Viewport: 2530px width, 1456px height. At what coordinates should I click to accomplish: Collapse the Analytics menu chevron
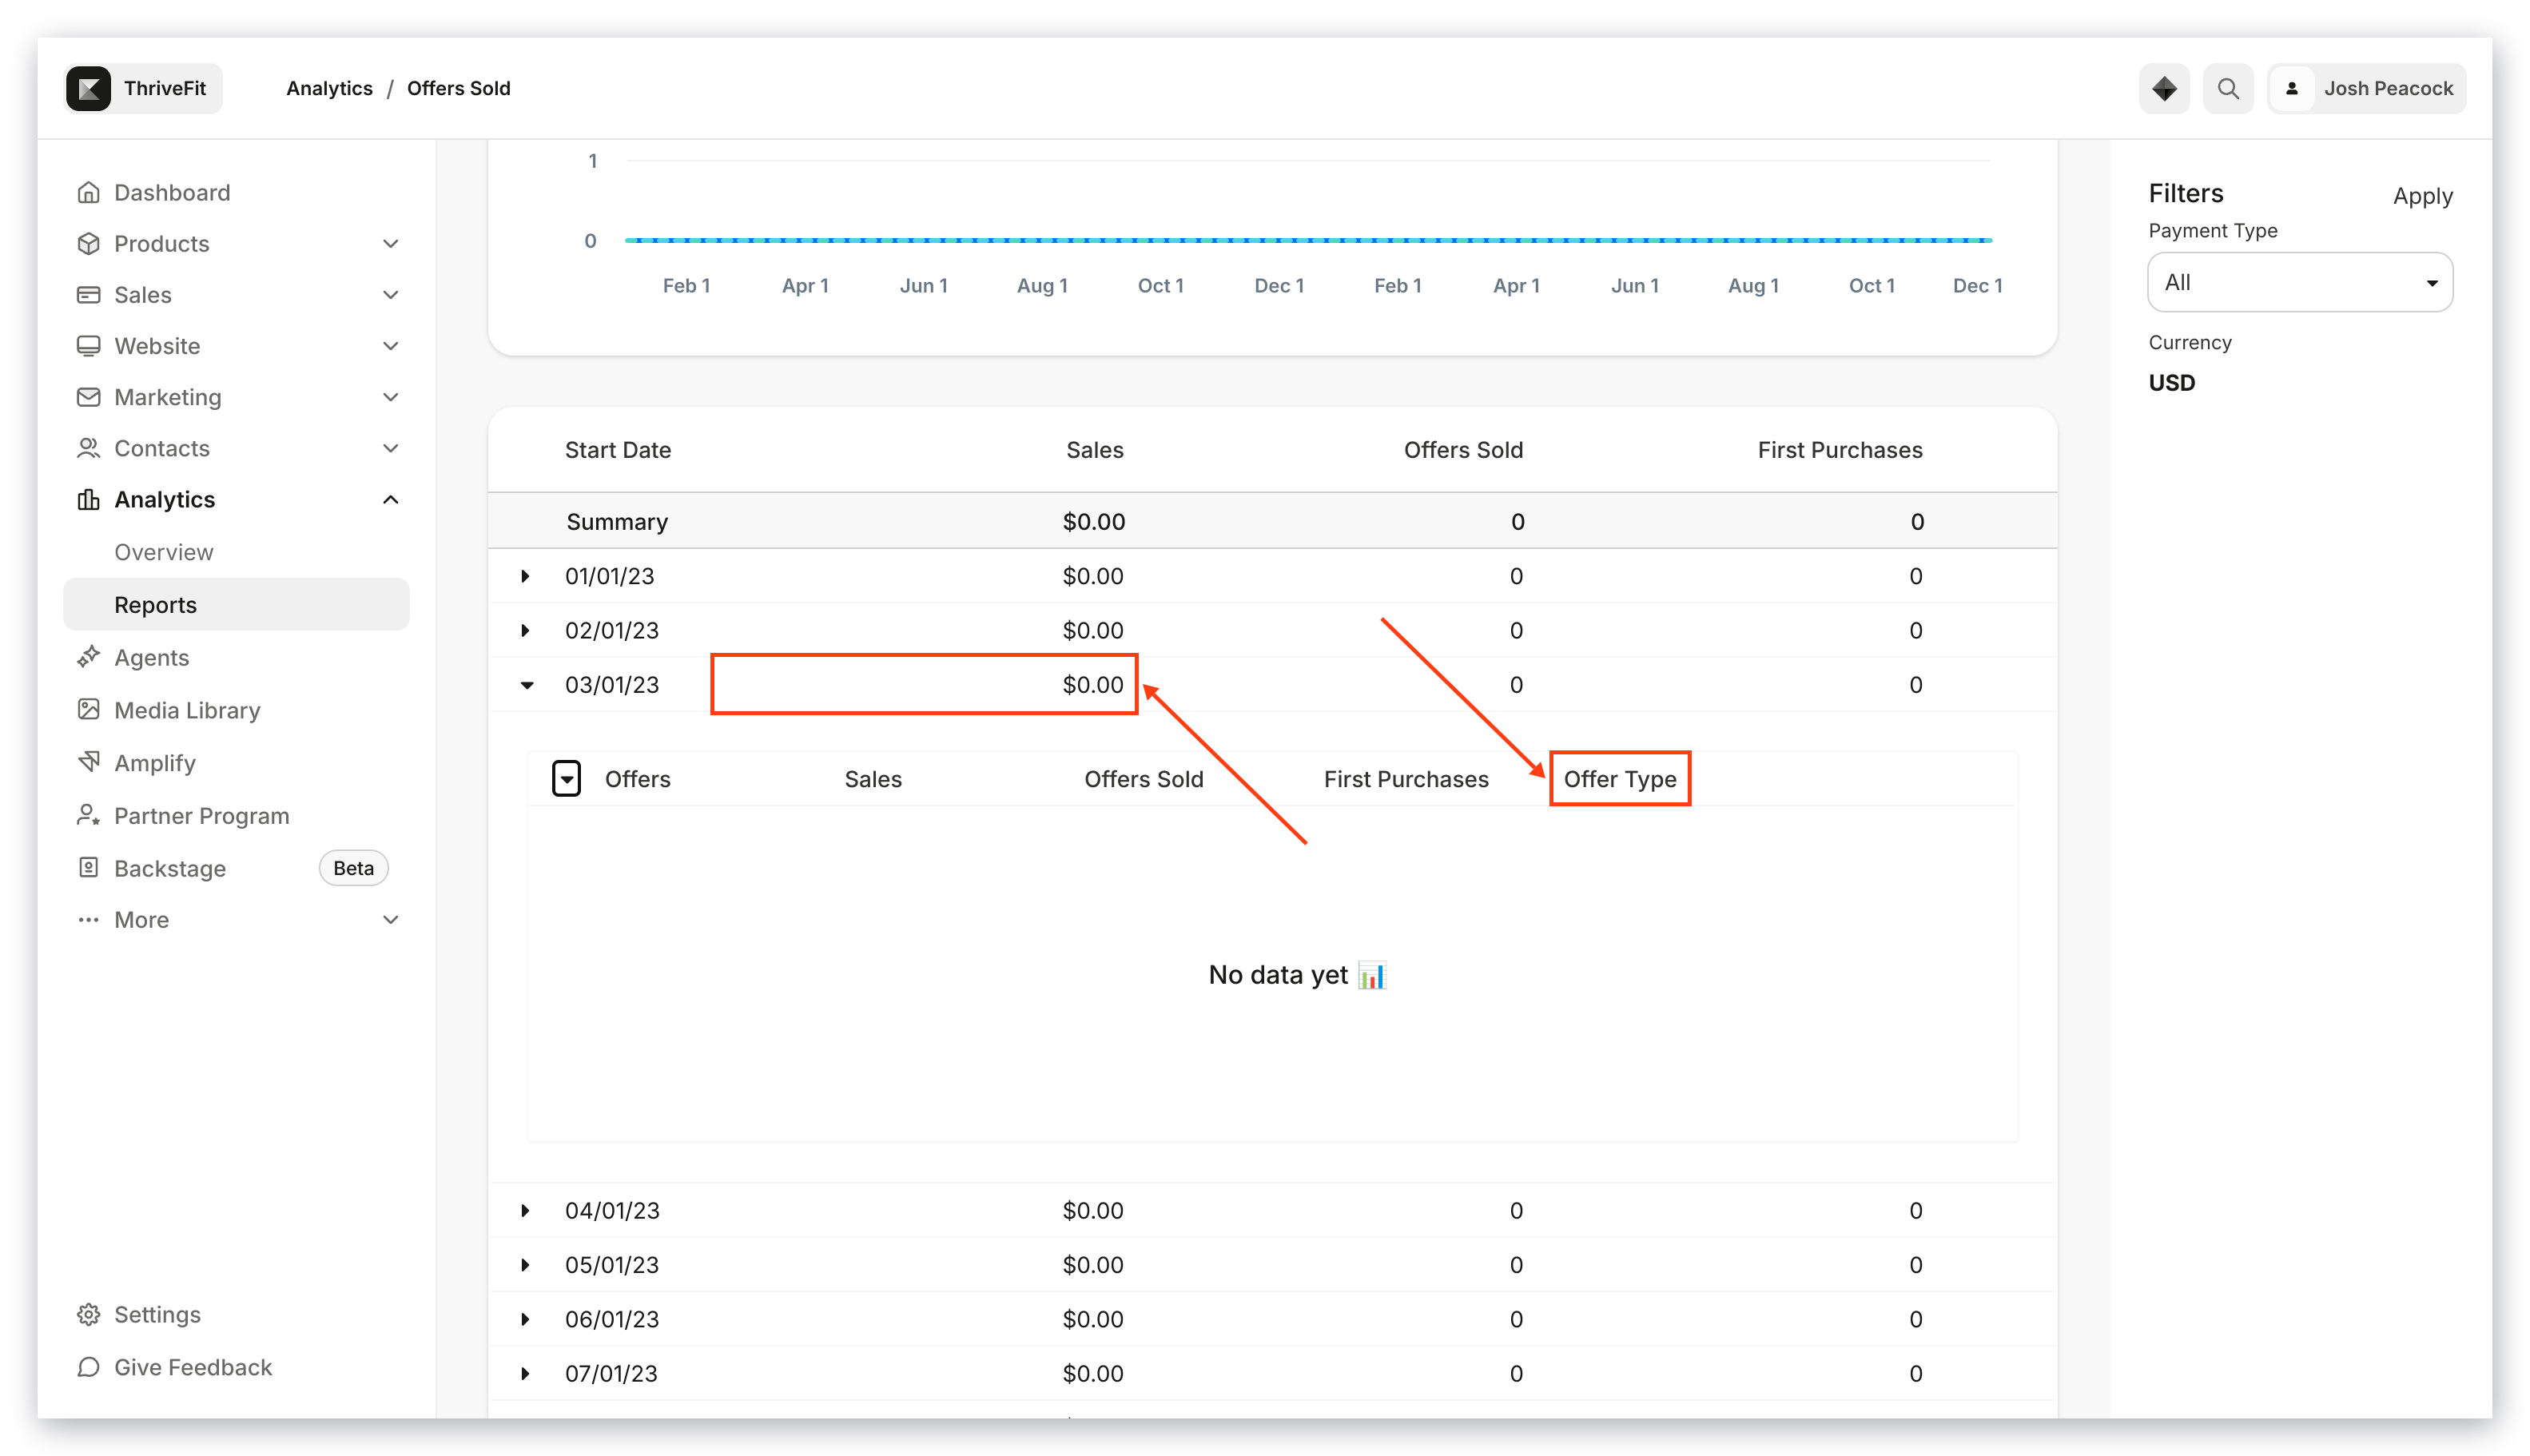coord(391,499)
